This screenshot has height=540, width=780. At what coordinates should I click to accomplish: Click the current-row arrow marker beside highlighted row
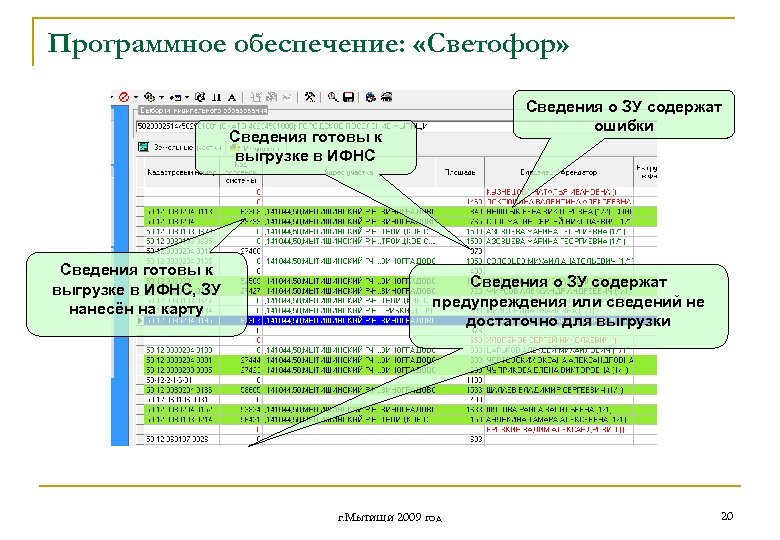140,321
